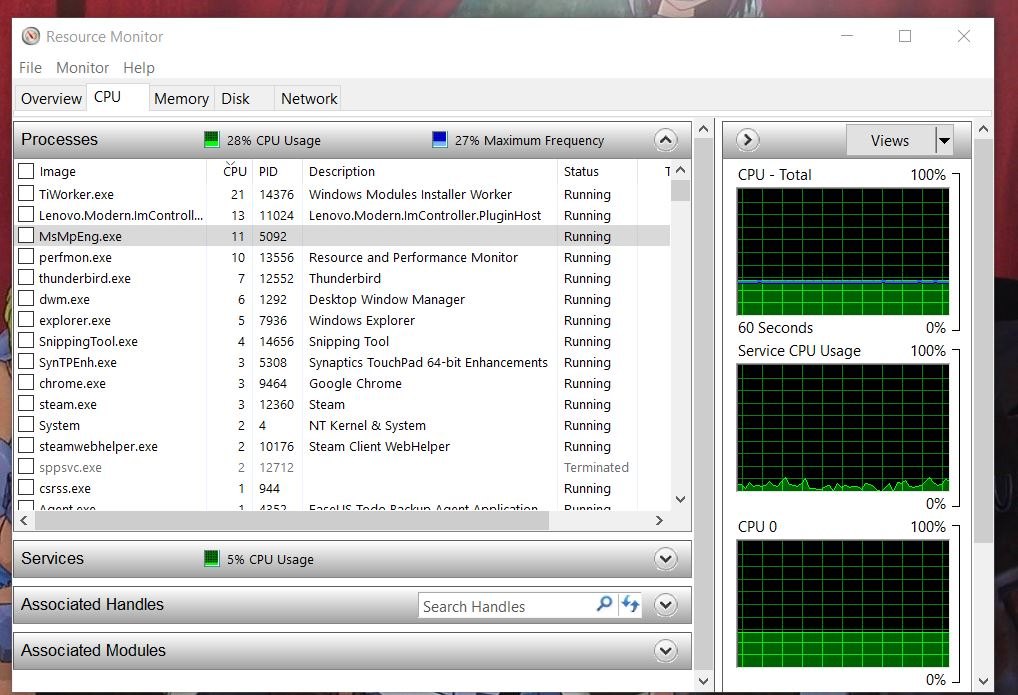Click process list horizontal scroll left arrow
The image size is (1018, 695).
click(24, 520)
